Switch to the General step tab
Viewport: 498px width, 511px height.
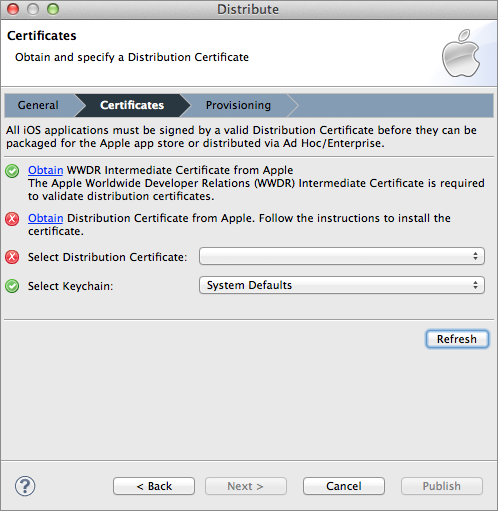pos(38,105)
